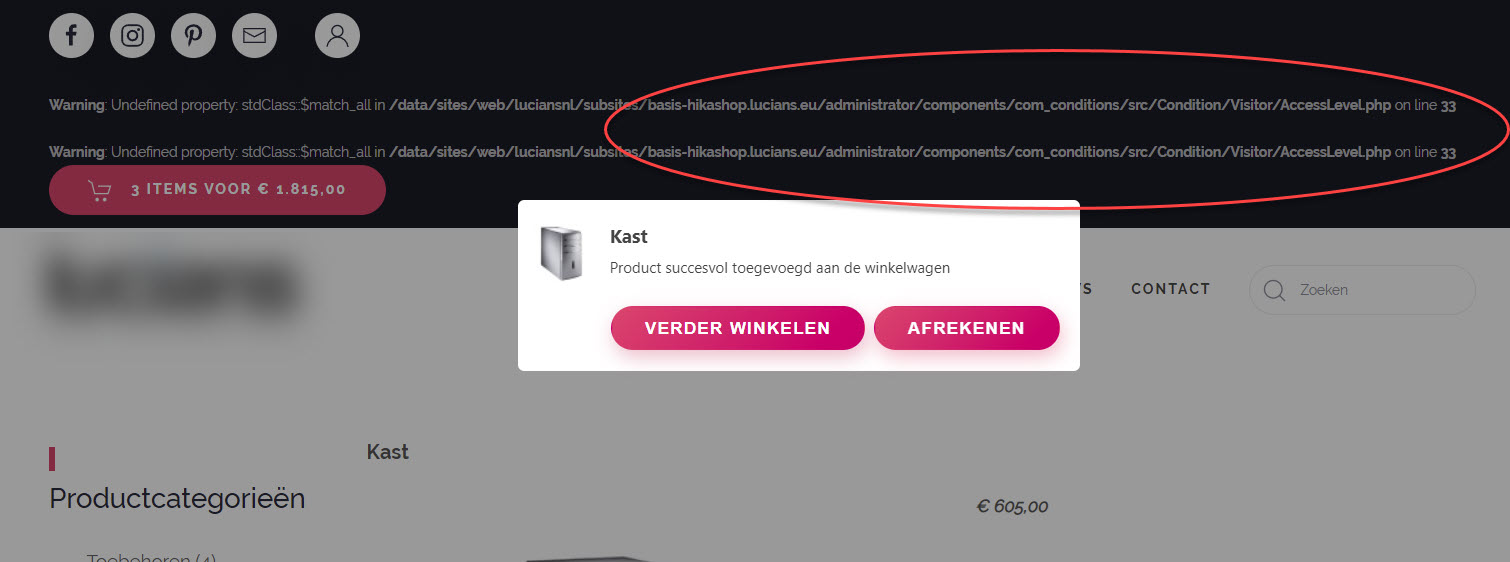Click the Kast computer thumbnail in popup
Screen dimensions: 1510x562
click(560, 252)
